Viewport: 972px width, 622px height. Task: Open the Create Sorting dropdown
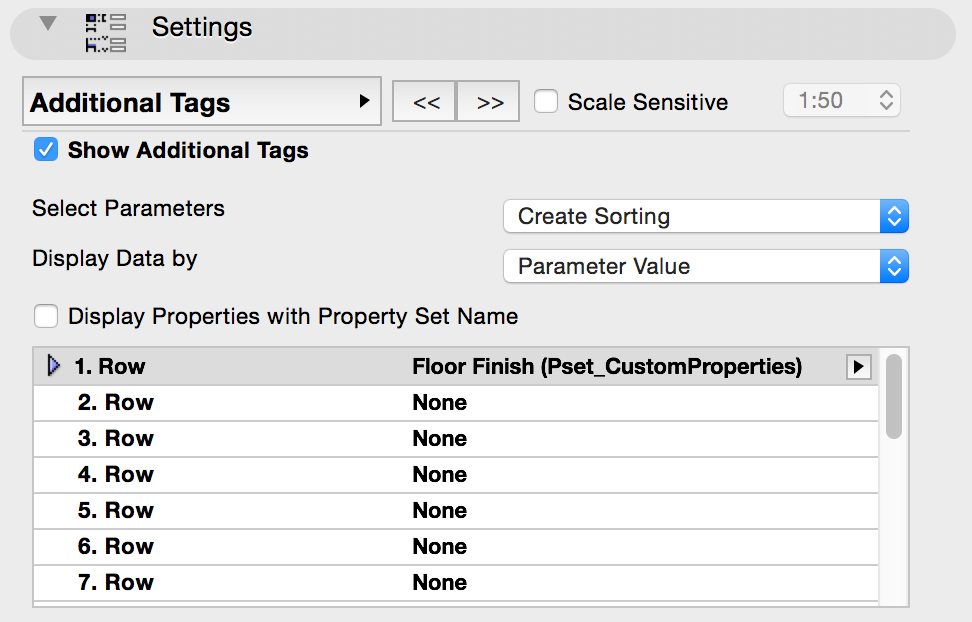[x=705, y=216]
